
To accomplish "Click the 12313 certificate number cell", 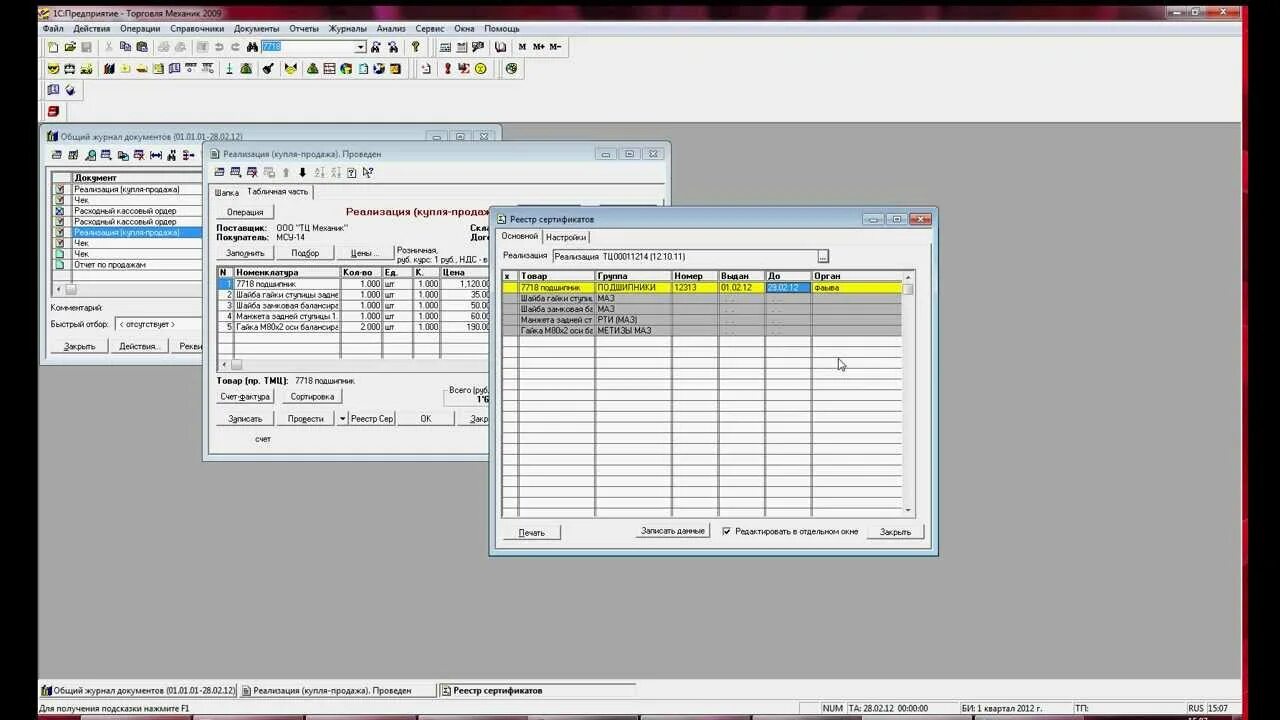I will coord(695,288).
